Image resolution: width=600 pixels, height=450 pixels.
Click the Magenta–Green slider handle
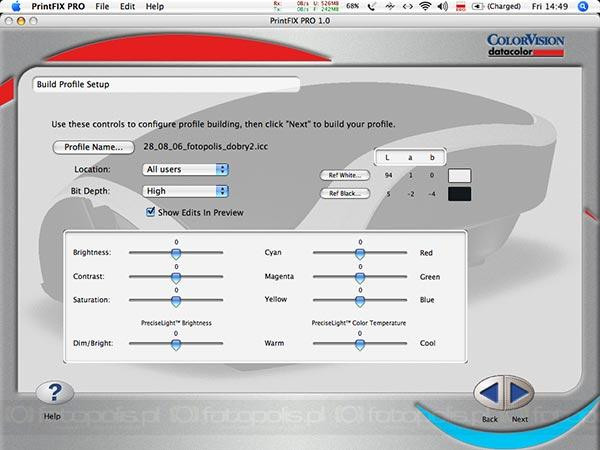point(360,277)
